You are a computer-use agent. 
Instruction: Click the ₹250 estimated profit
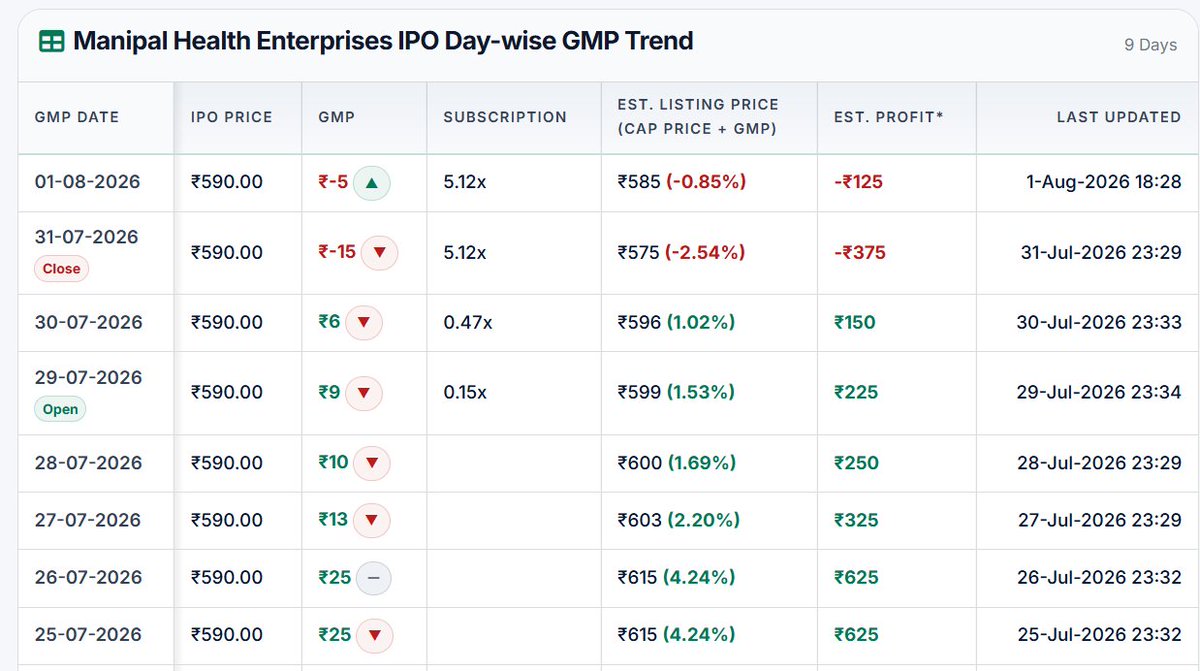tap(857, 463)
